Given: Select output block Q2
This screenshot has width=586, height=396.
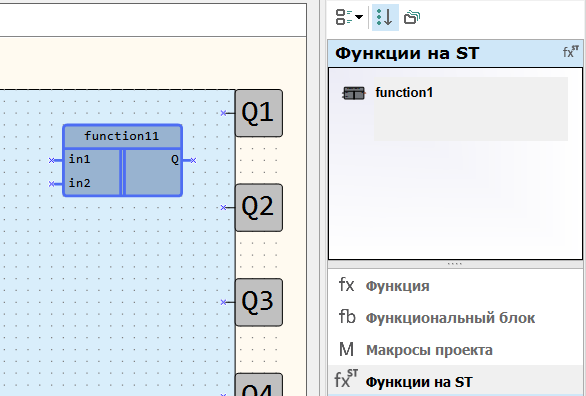Looking at the screenshot, I should [x=259, y=207].
